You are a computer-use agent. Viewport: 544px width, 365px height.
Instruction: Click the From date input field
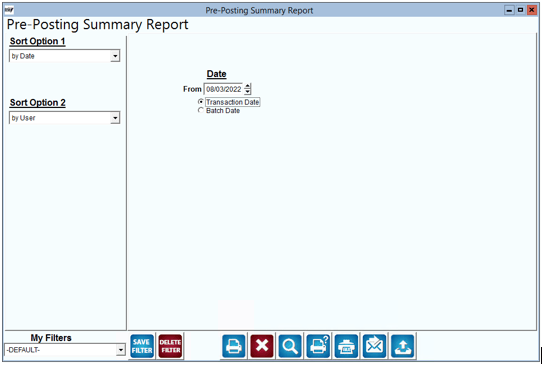coord(223,89)
